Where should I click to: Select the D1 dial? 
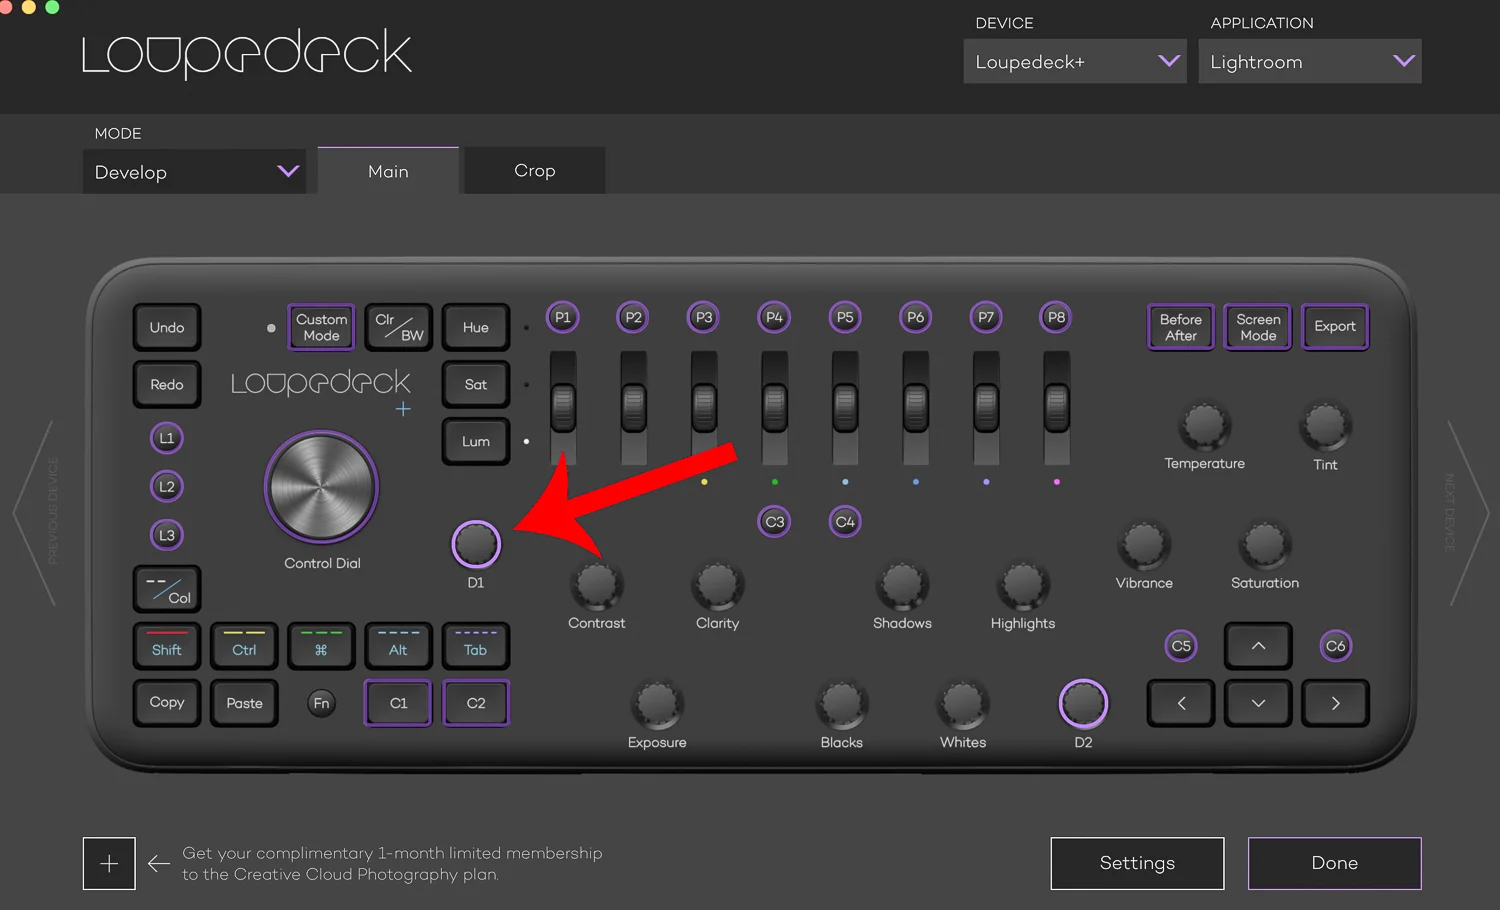pos(476,544)
